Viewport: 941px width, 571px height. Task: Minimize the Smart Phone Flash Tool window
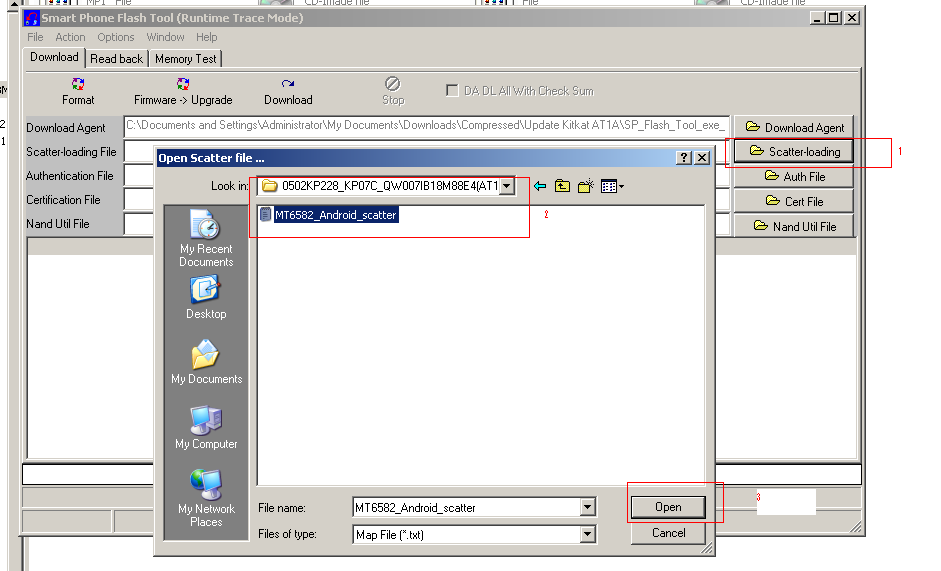click(817, 18)
